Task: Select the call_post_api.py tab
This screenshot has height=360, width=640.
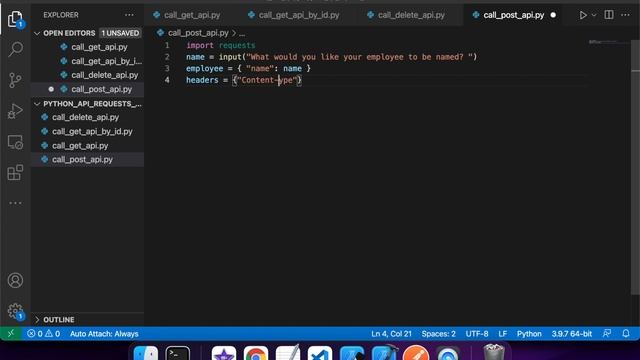Action: point(513,15)
